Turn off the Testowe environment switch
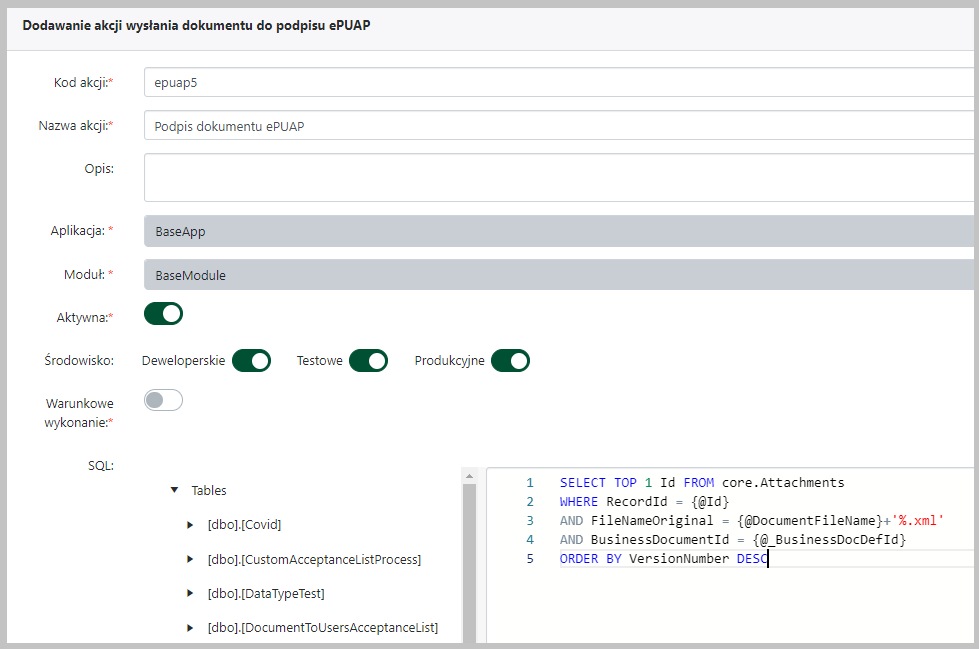The height and width of the screenshot is (649, 979). 367,360
